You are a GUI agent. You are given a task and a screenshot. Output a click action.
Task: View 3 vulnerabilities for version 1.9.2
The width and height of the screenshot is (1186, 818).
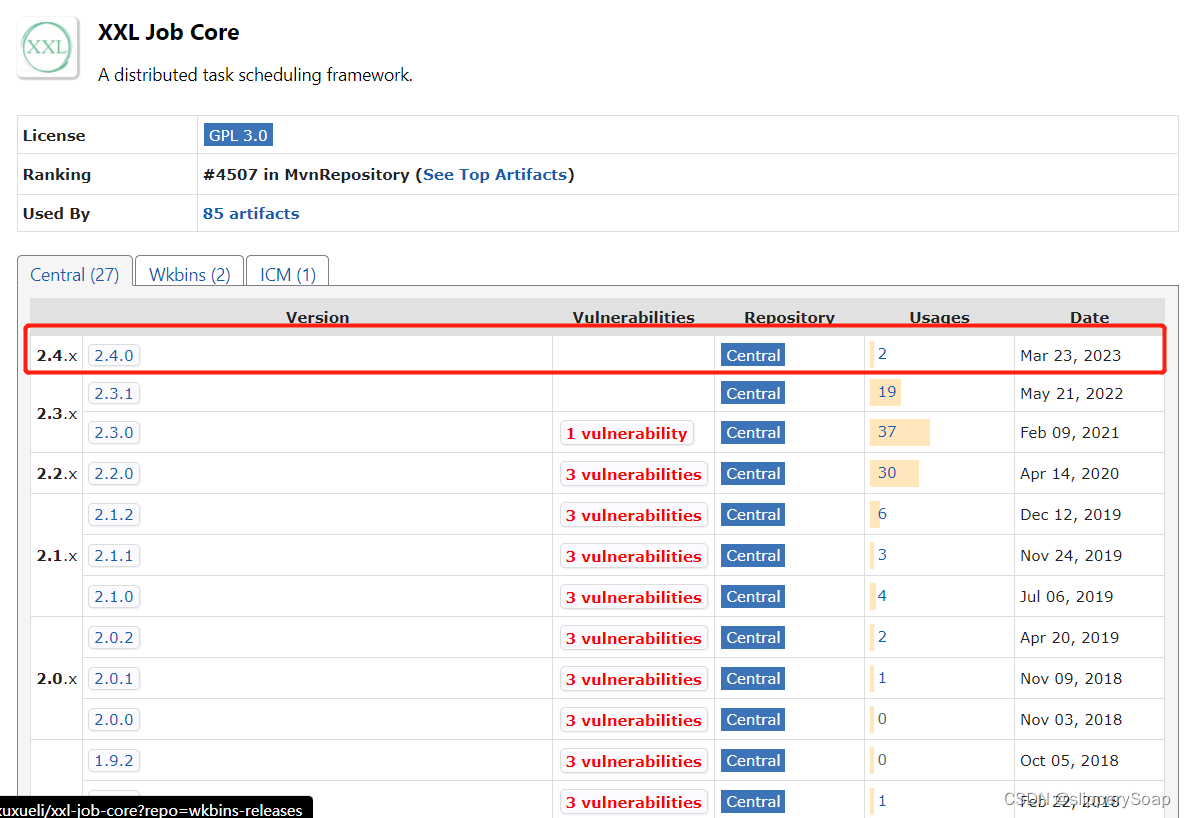[634, 760]
